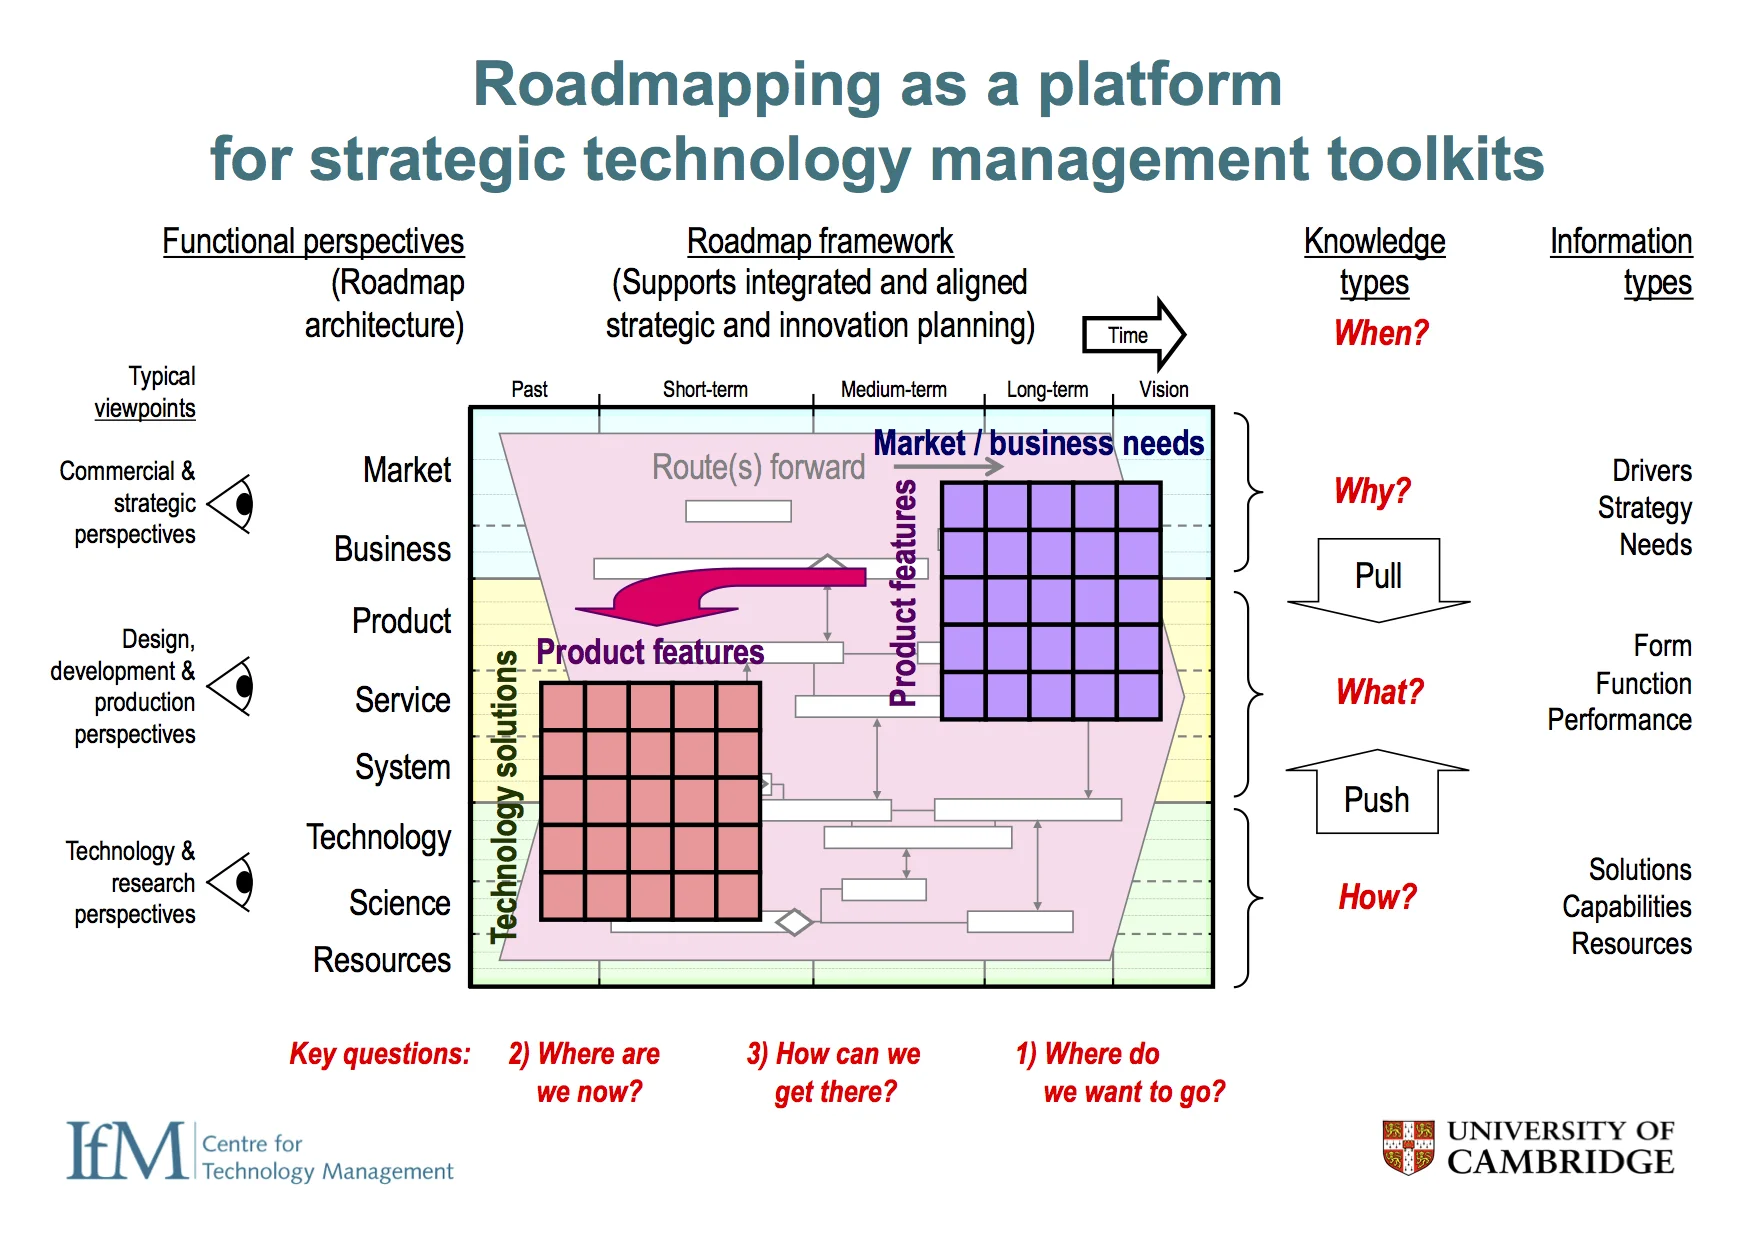
Task: Select the IfM Centre for Technology Management logo
Action: coord(260,1151)
